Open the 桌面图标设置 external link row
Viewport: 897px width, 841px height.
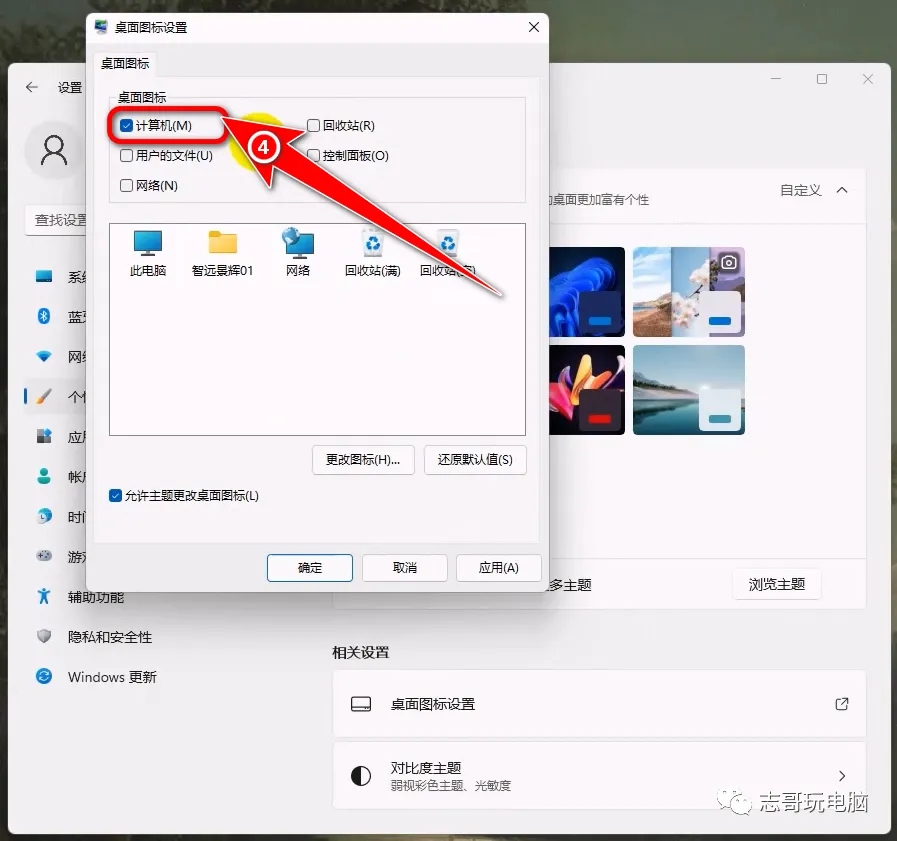pyautogui.click(x=599, y=704)
